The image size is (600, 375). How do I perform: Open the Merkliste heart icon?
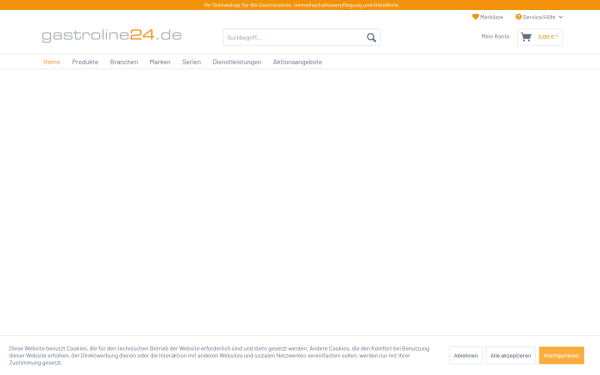(475, 17)
